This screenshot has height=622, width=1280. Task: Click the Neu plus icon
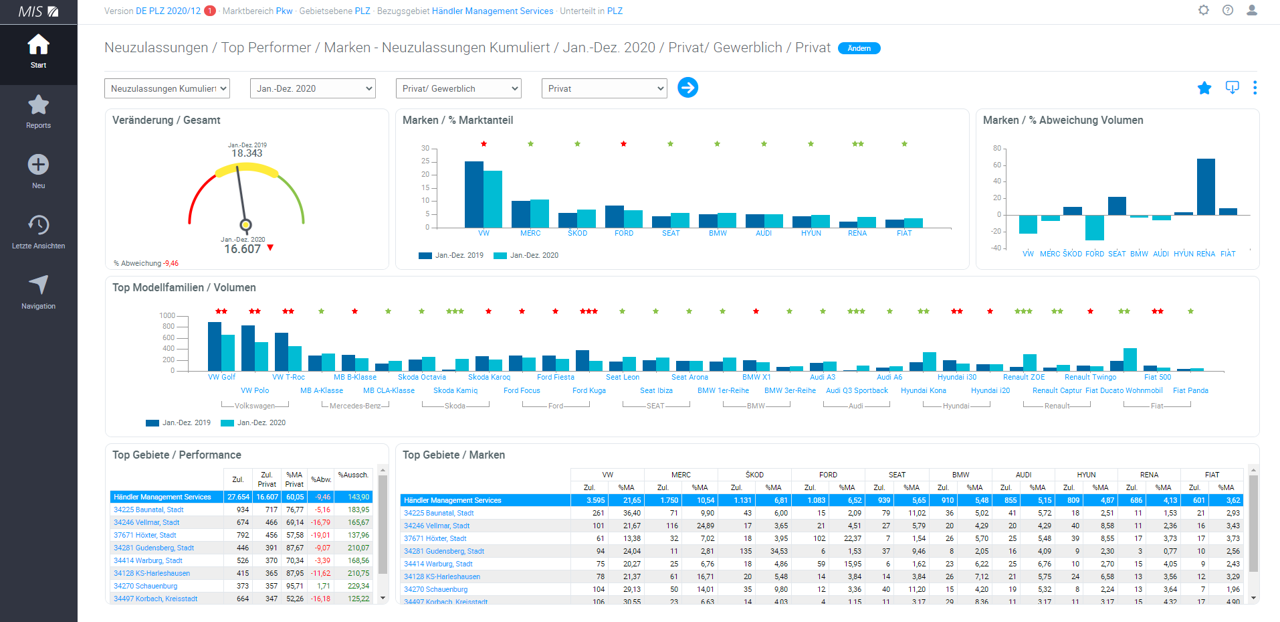(x=38, y=165)
